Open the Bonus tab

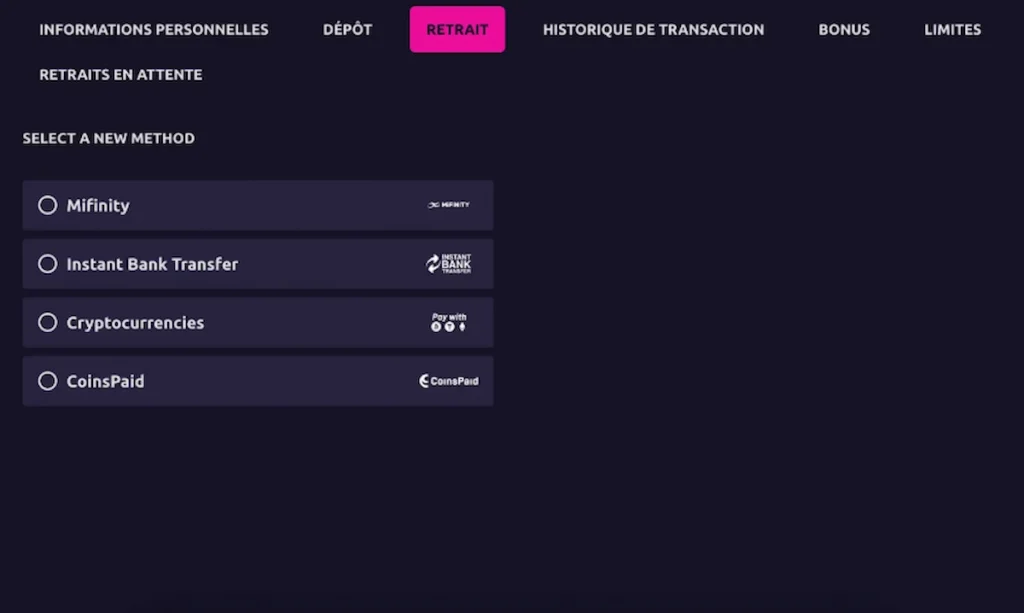coord(844,29)
